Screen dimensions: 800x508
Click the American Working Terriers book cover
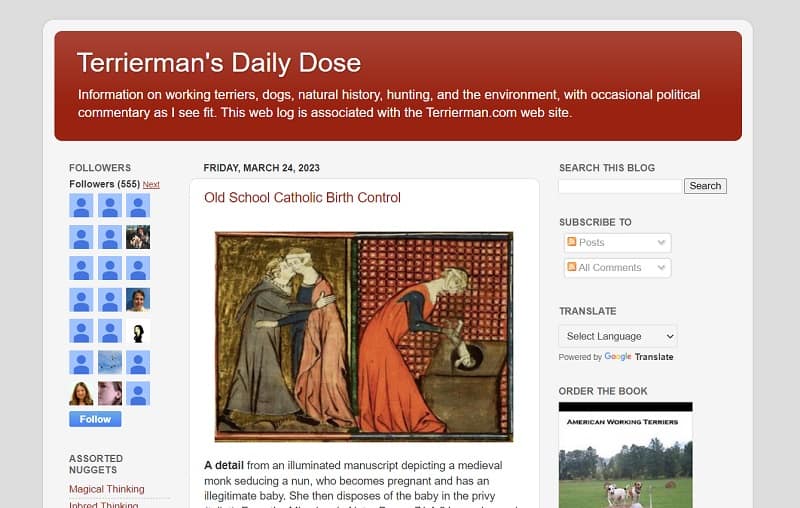click(626, 455)
